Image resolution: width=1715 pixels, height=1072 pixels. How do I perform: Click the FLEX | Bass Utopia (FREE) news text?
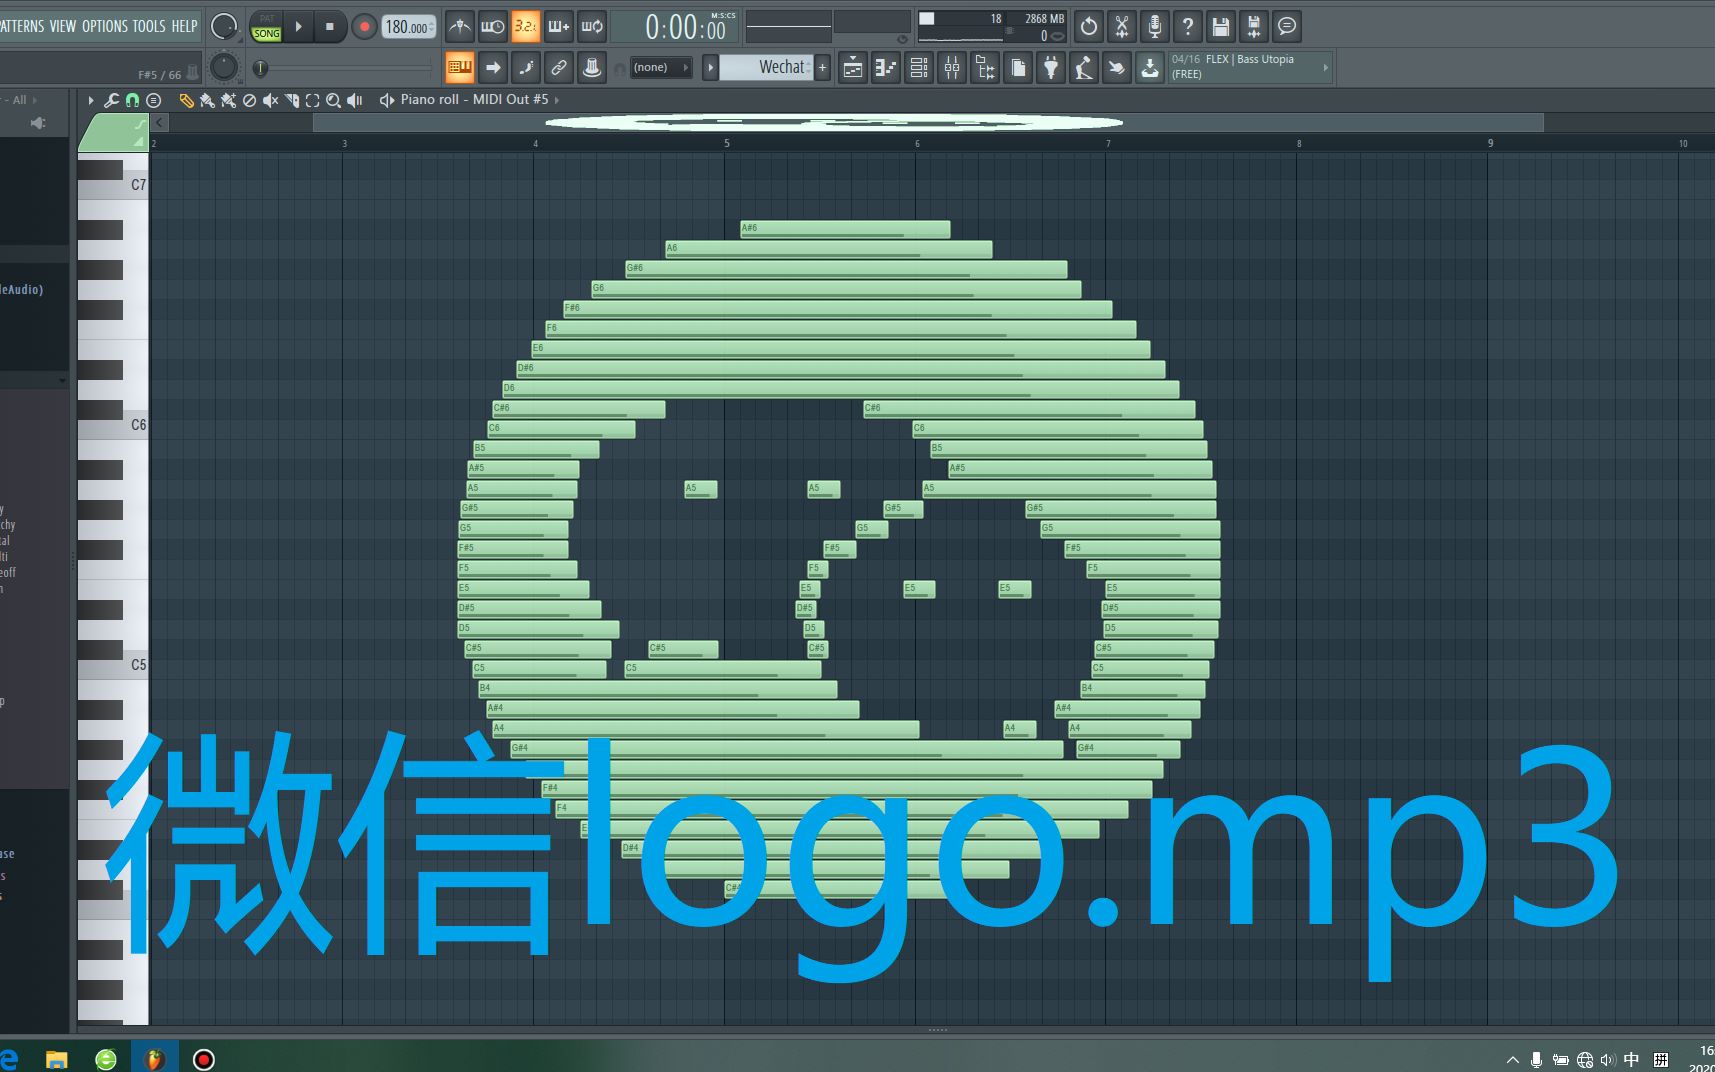tap(1233, 66)
